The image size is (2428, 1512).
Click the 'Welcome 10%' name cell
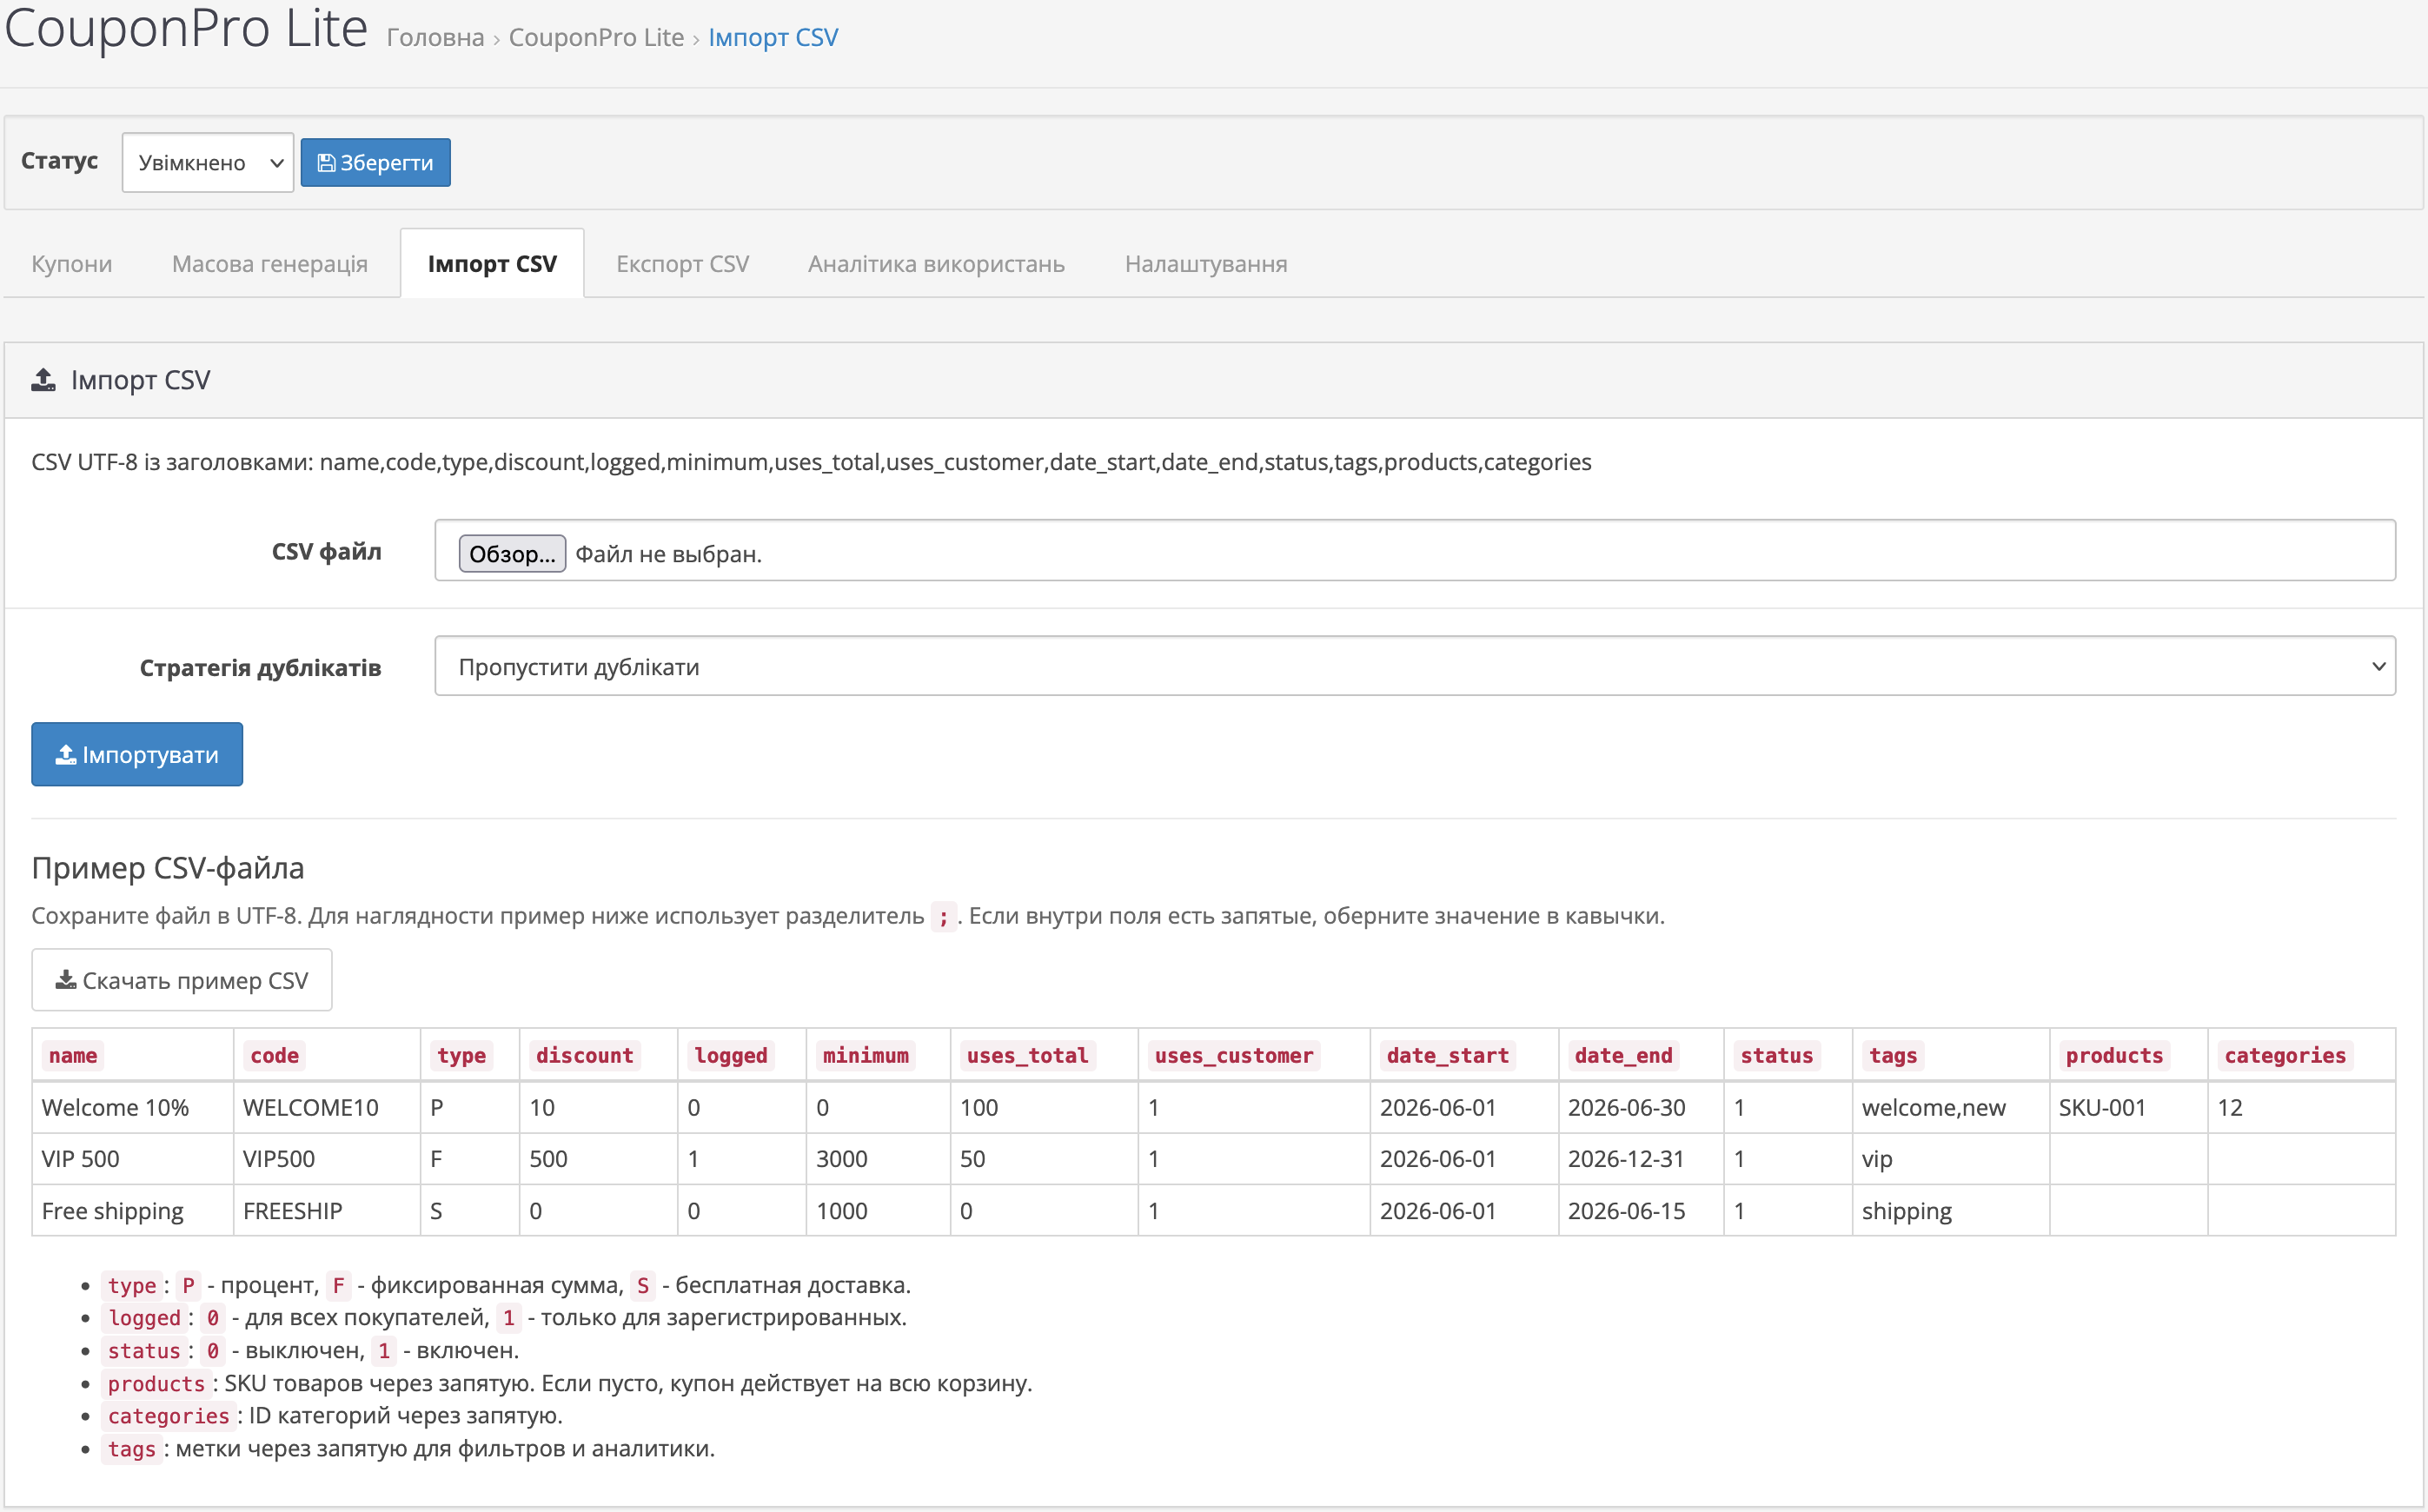click(133, 1107)
